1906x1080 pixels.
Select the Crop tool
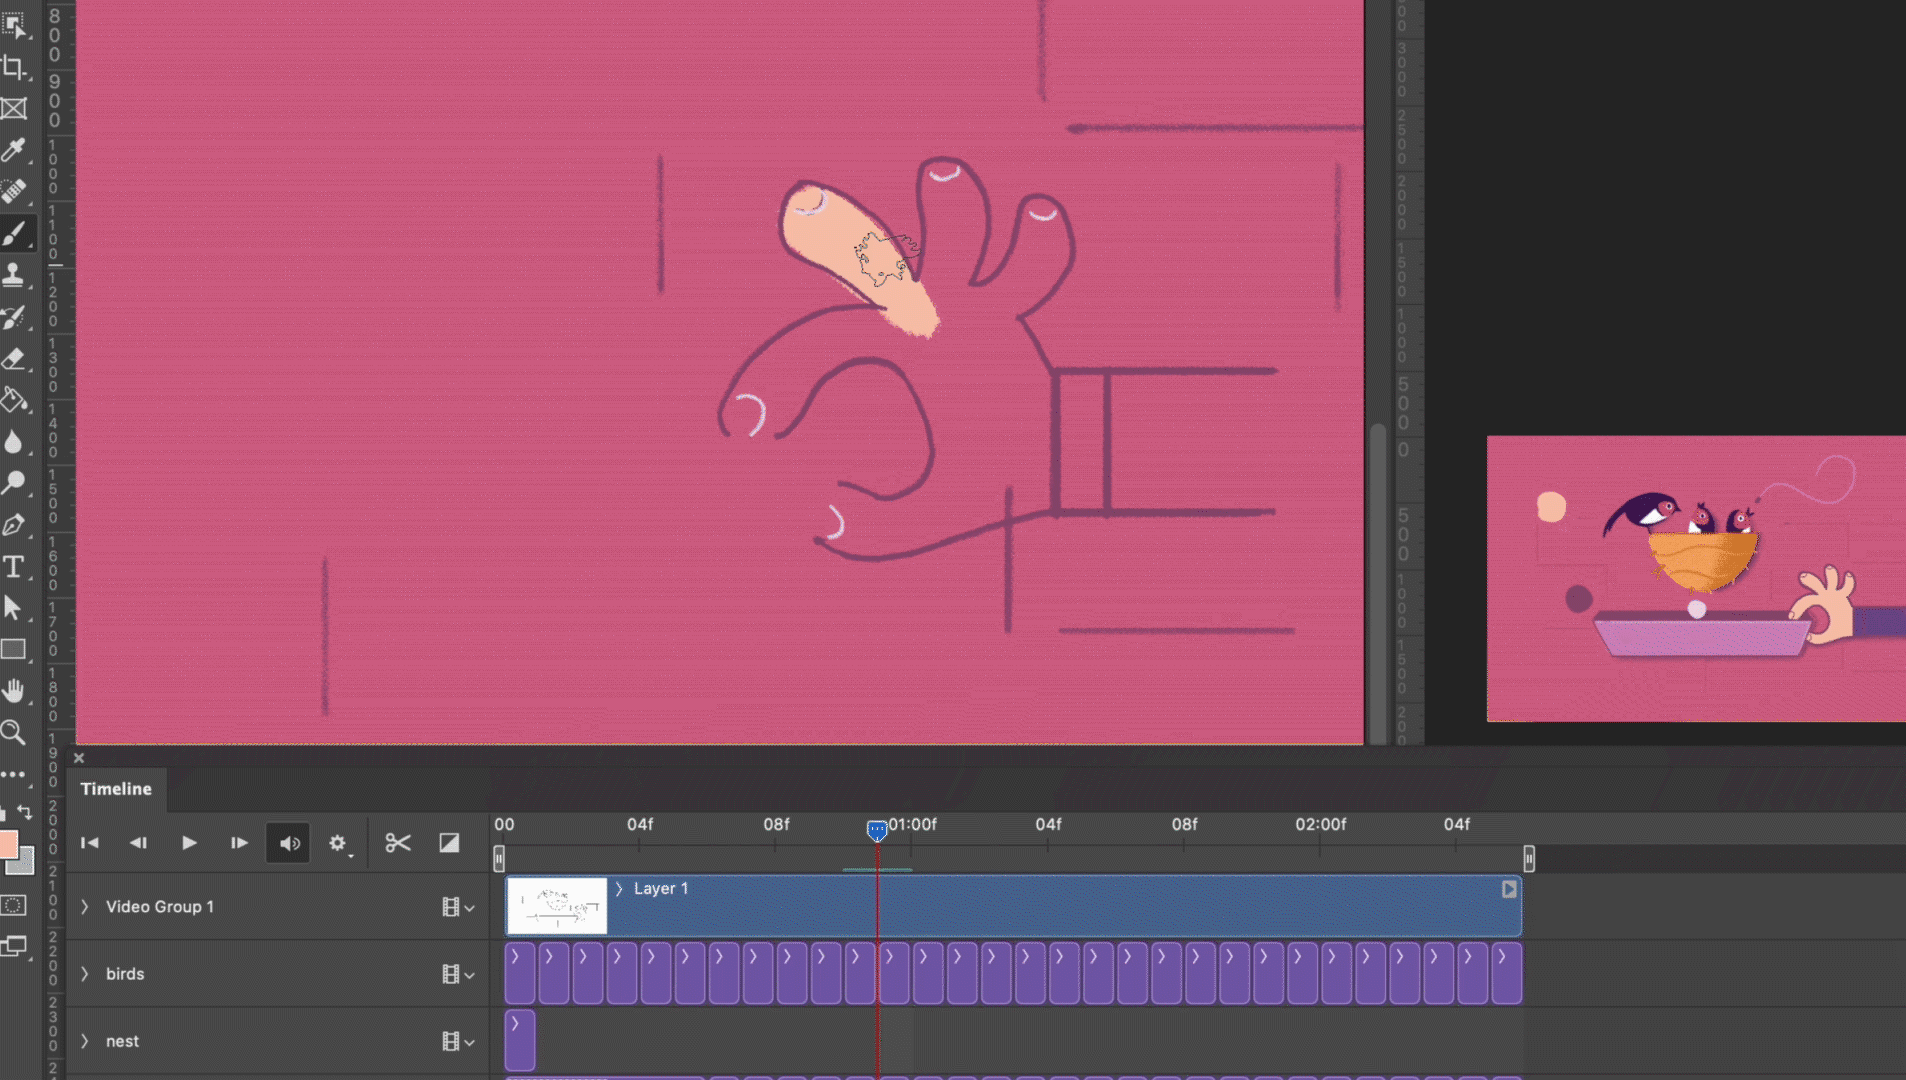14,68
